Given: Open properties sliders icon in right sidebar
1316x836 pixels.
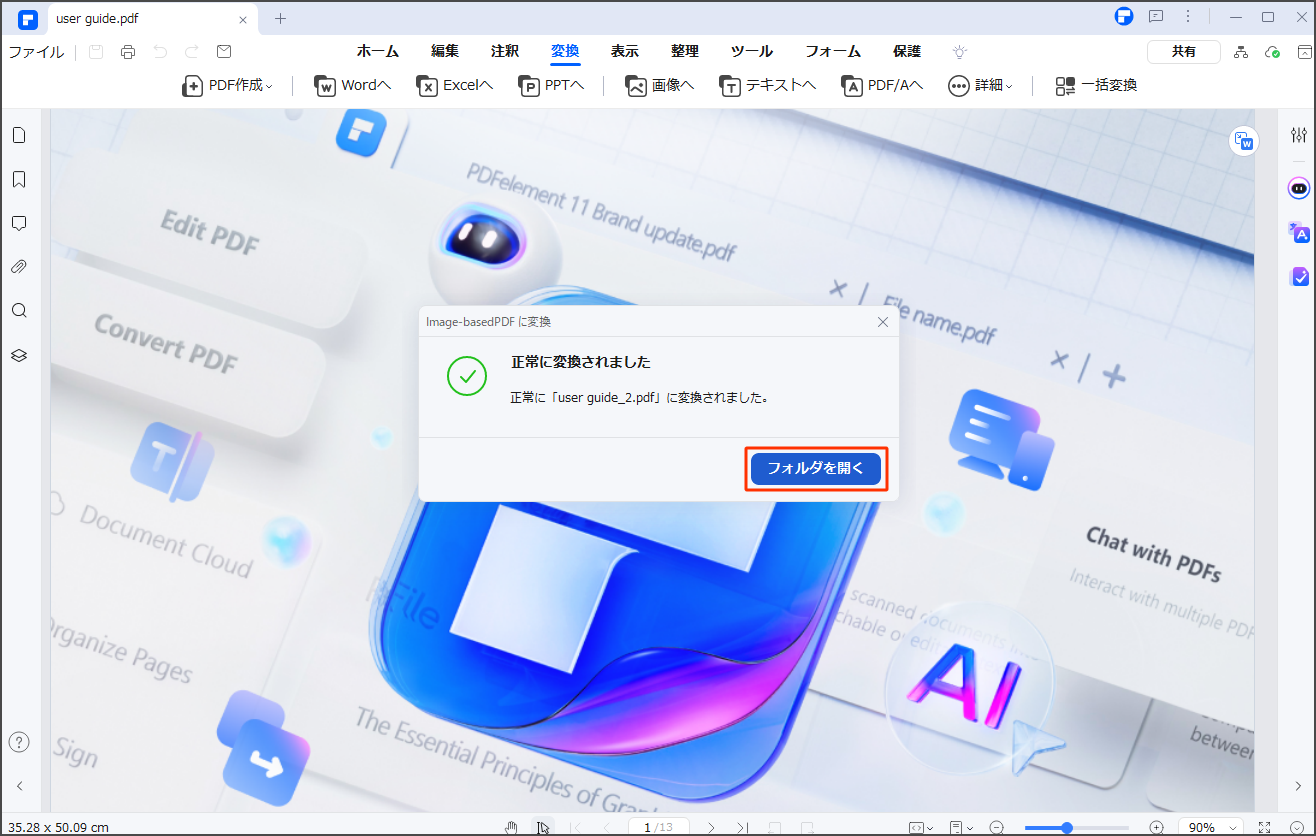Looking at the screenshot, I should (x=1299, y=135).
